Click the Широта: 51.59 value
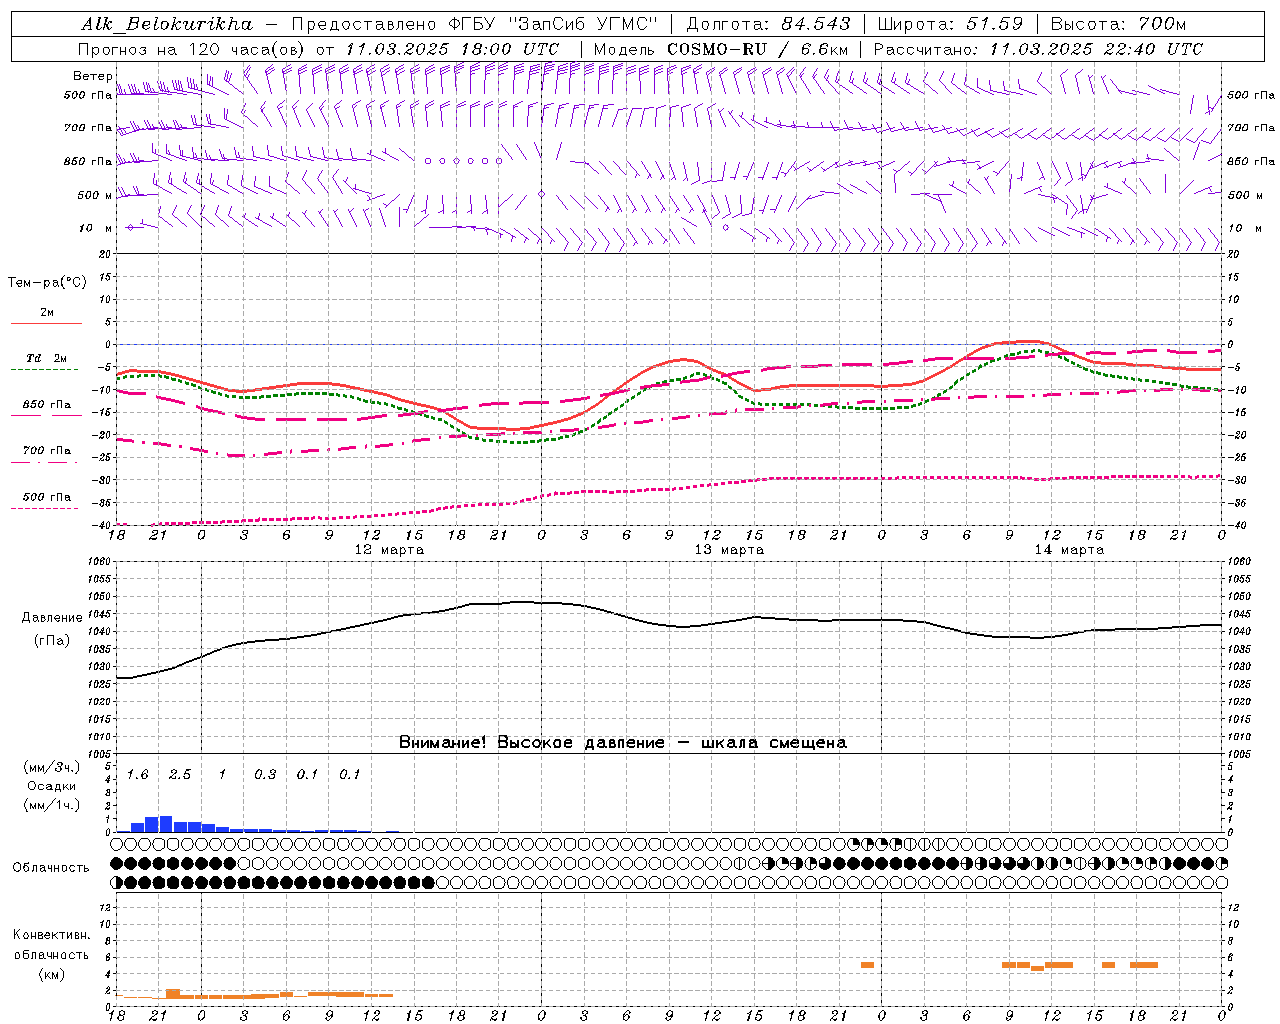Viewport: 1280px width, 1024px height. pos(951,24)
